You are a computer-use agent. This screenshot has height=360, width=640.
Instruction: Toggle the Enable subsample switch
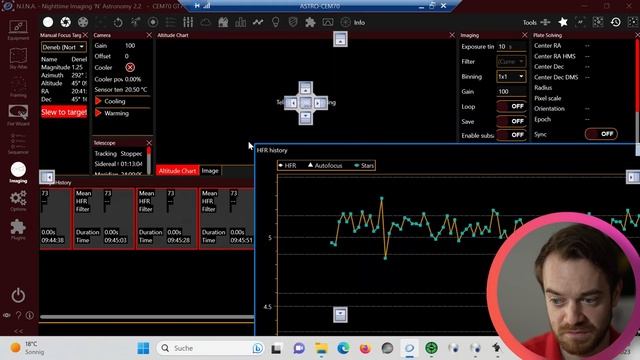point(511,135)
